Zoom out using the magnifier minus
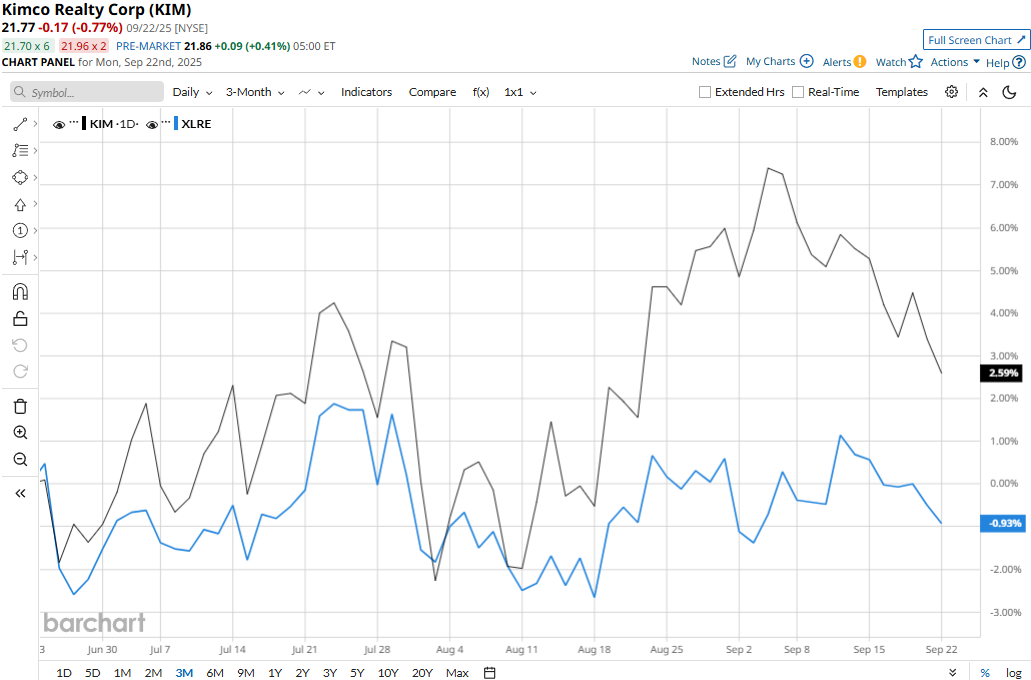Image resolution: width=1031 pixels, height=680 pixels. [x=20, y=459]
